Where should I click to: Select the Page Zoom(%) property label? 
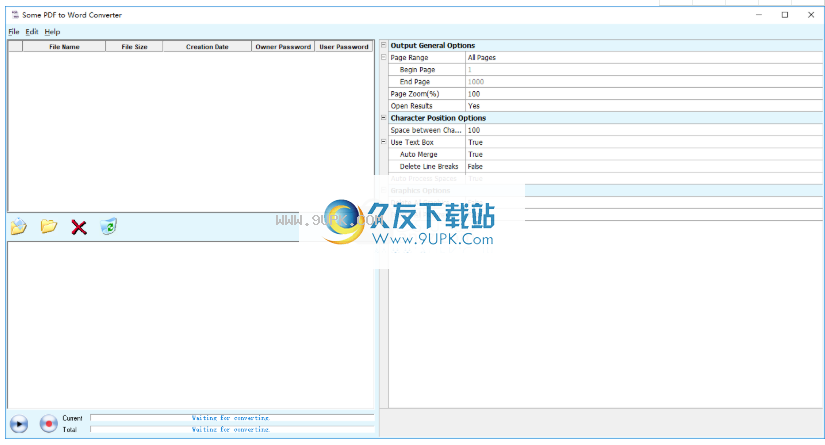415,94
